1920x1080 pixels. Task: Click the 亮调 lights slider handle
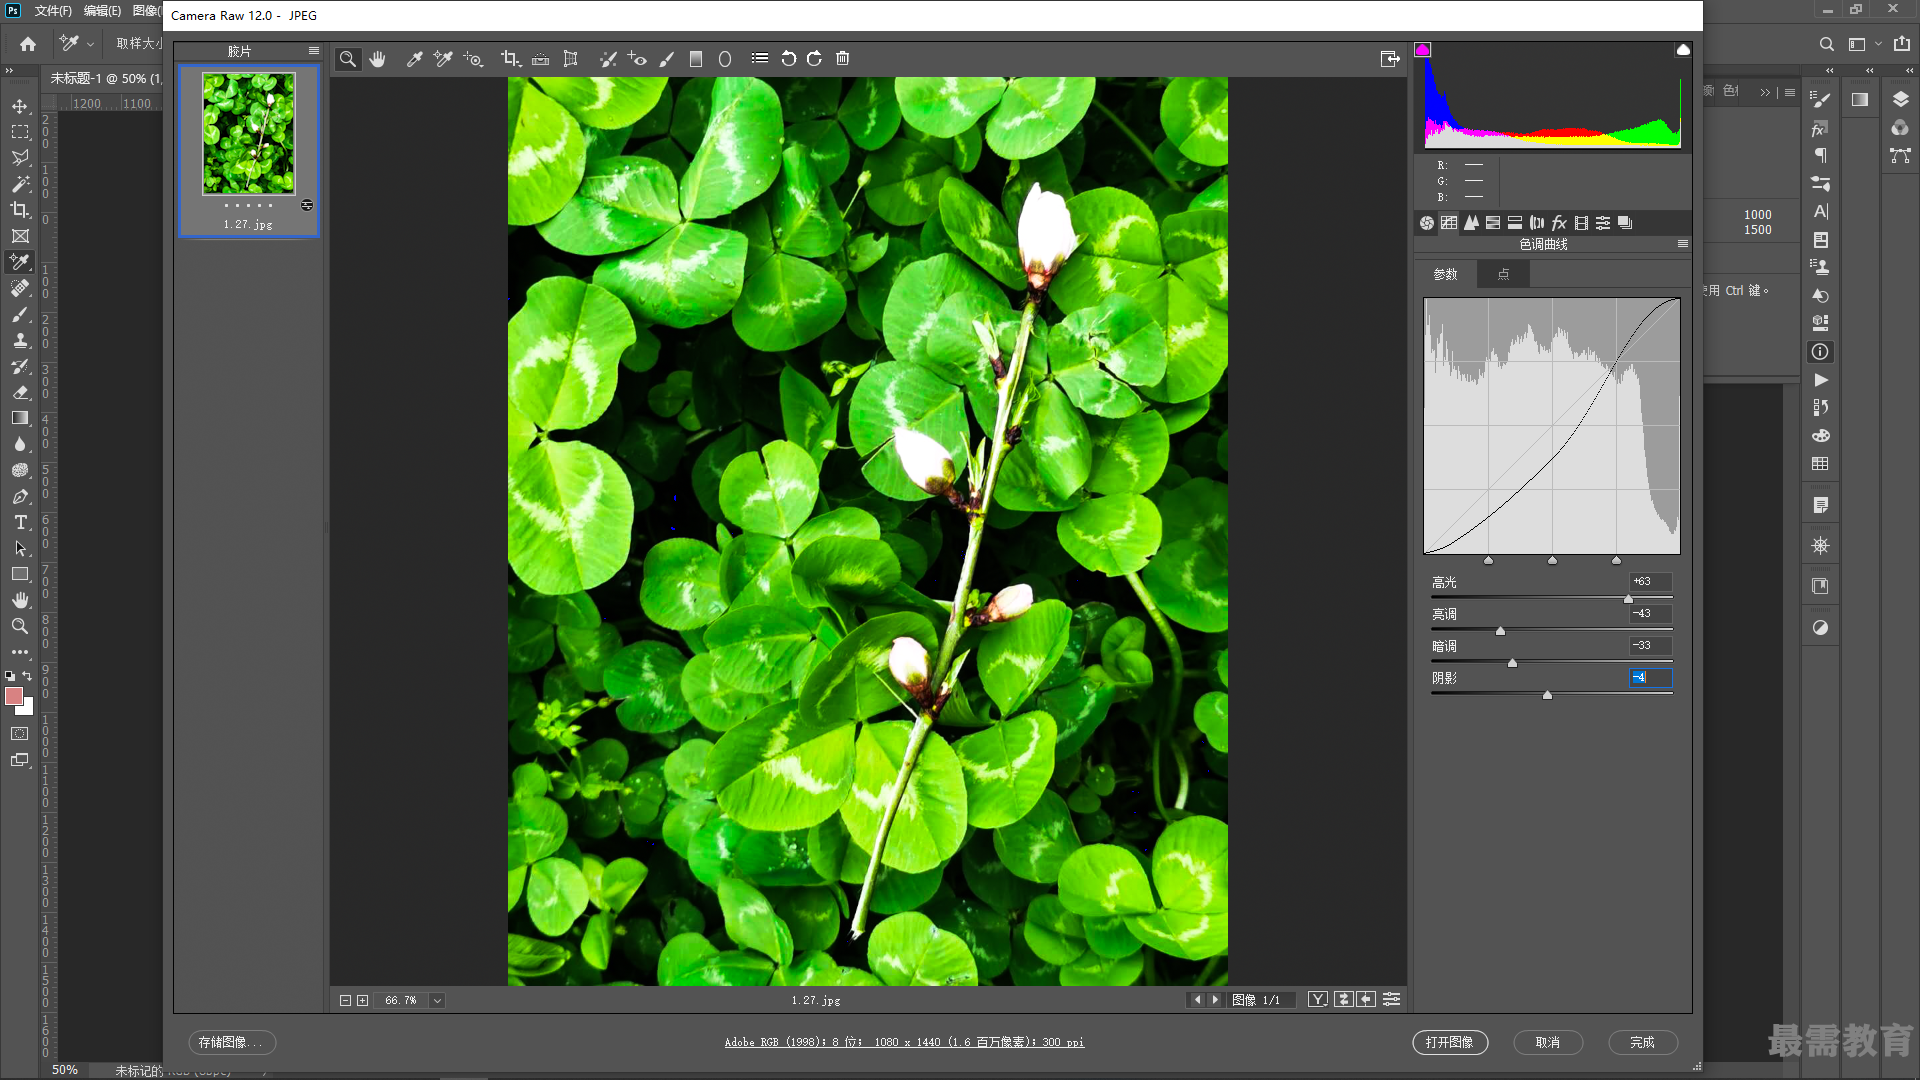1500,631
